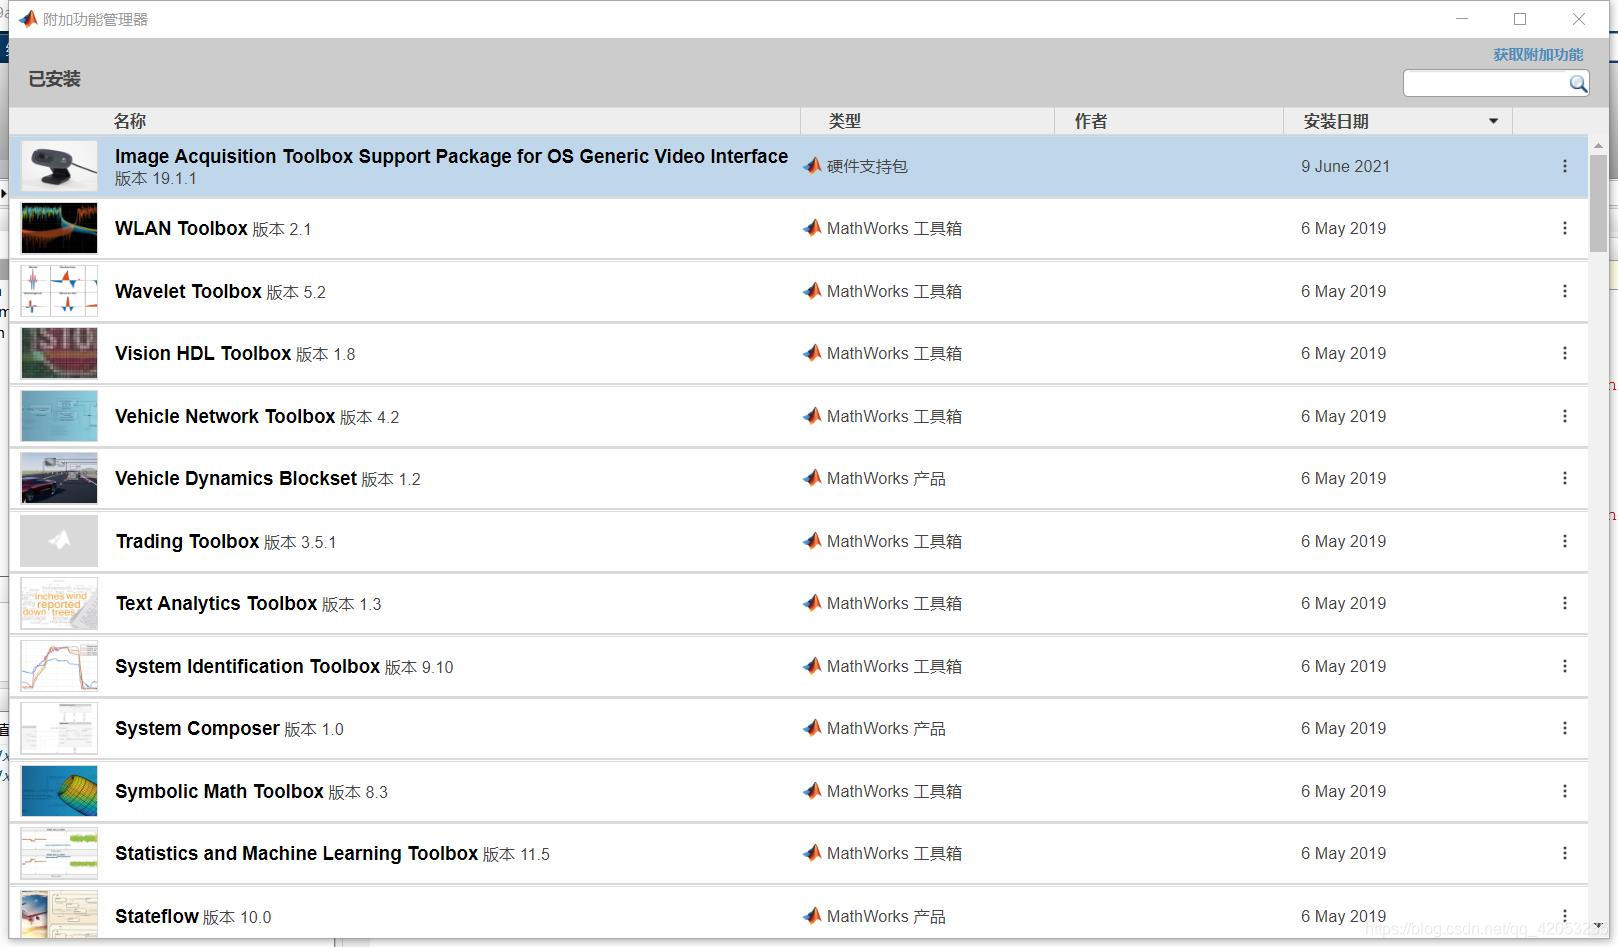
Task: Open options menu for Trading Toolbox
Action: [1565, 541]
